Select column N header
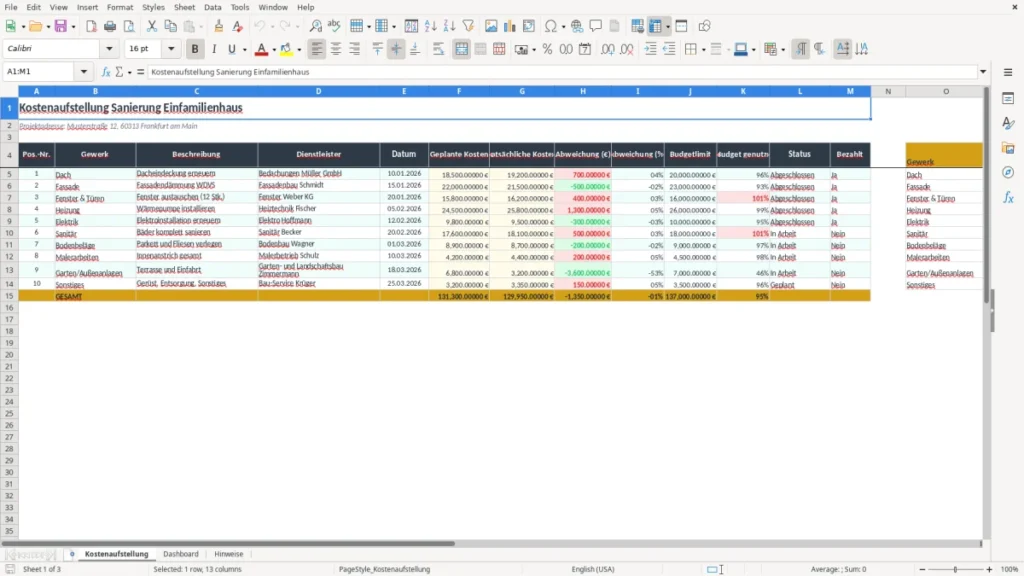The width and height of the screenshot is (1024, 576). (x=888, y=91)
